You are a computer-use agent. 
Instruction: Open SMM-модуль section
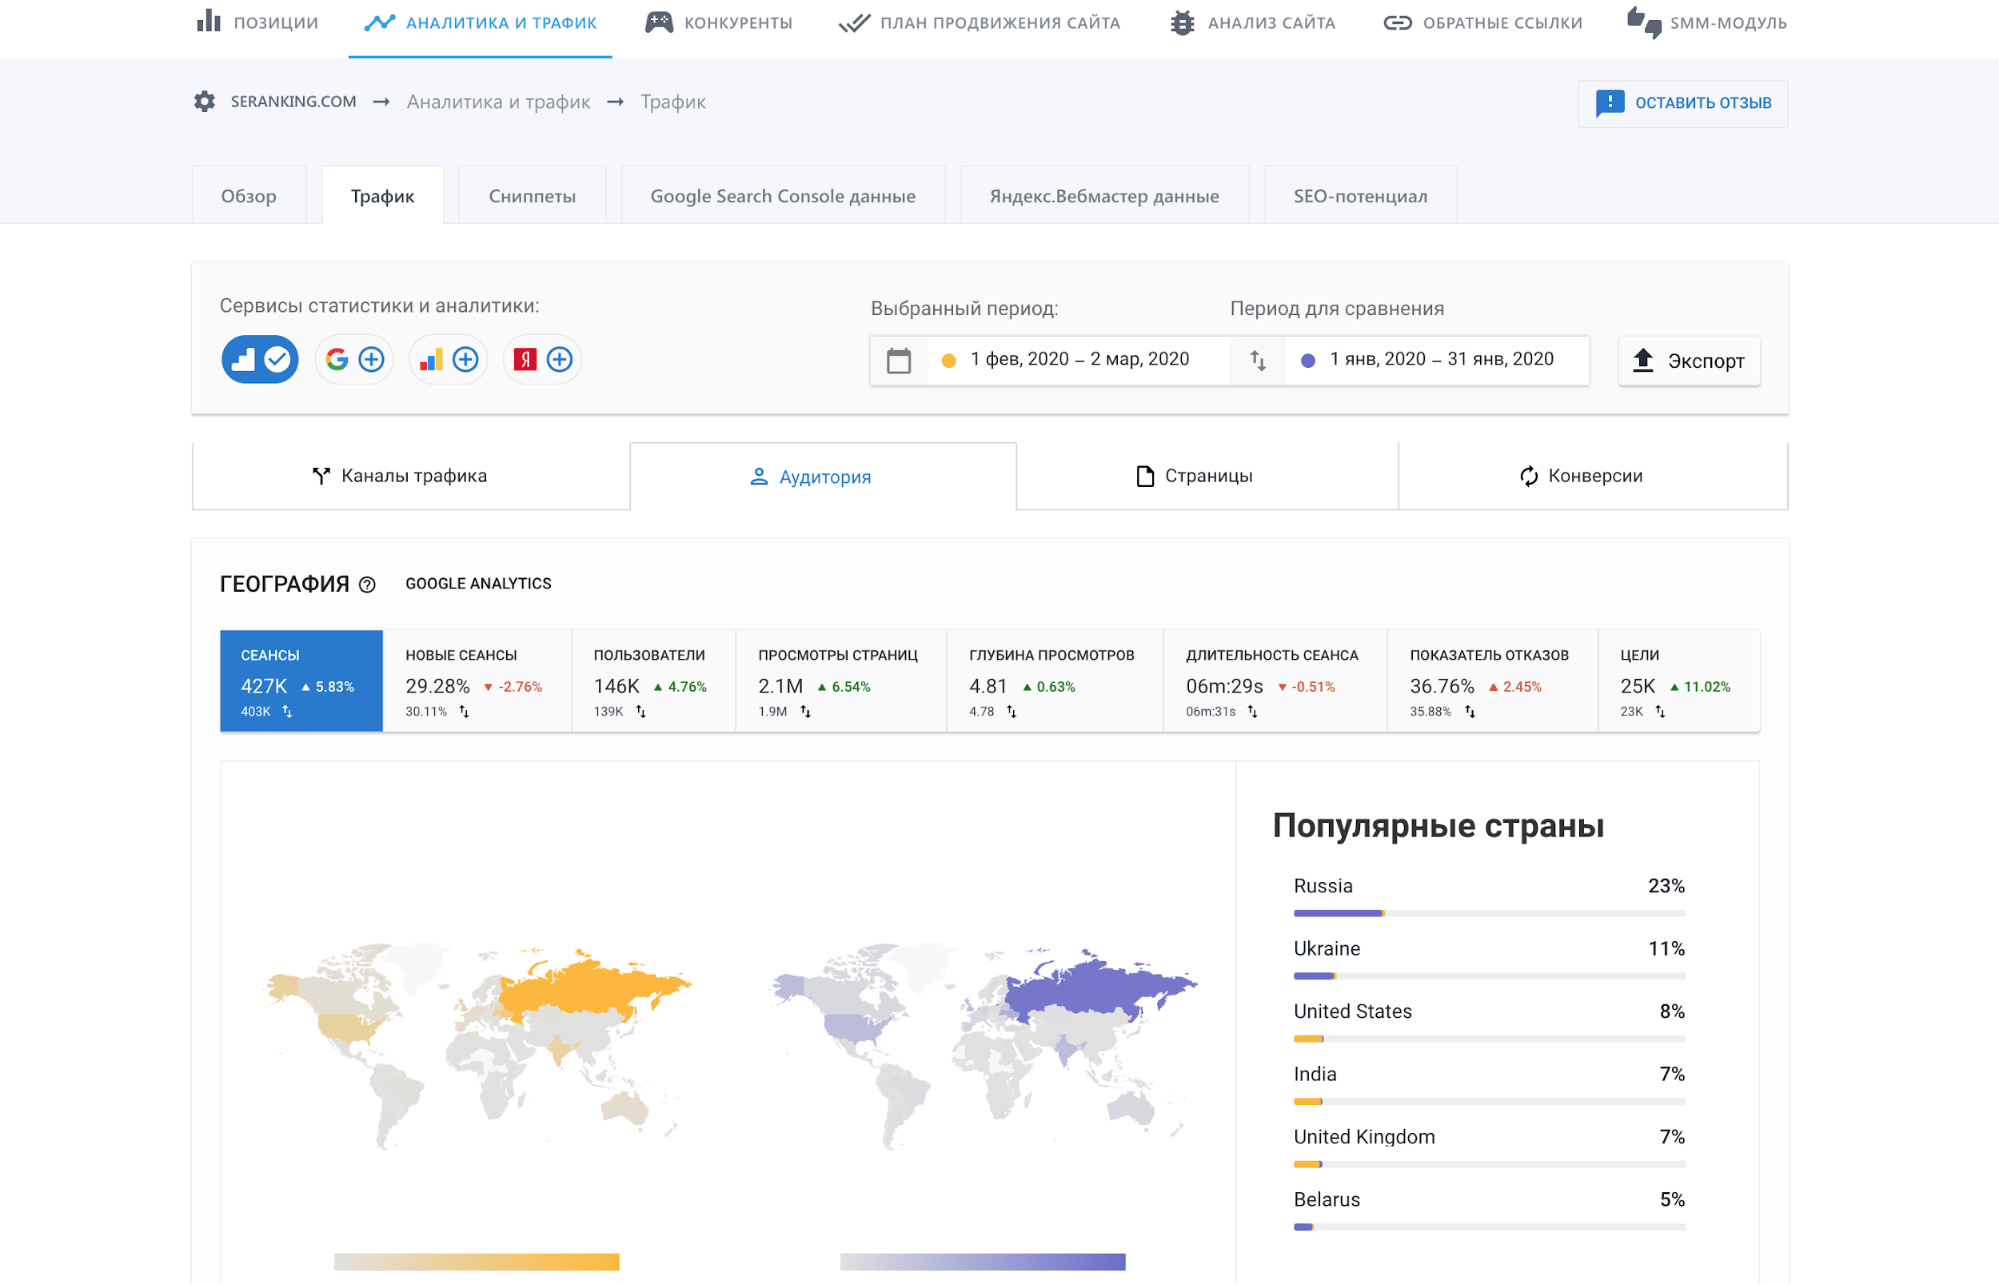(1707, 22)
